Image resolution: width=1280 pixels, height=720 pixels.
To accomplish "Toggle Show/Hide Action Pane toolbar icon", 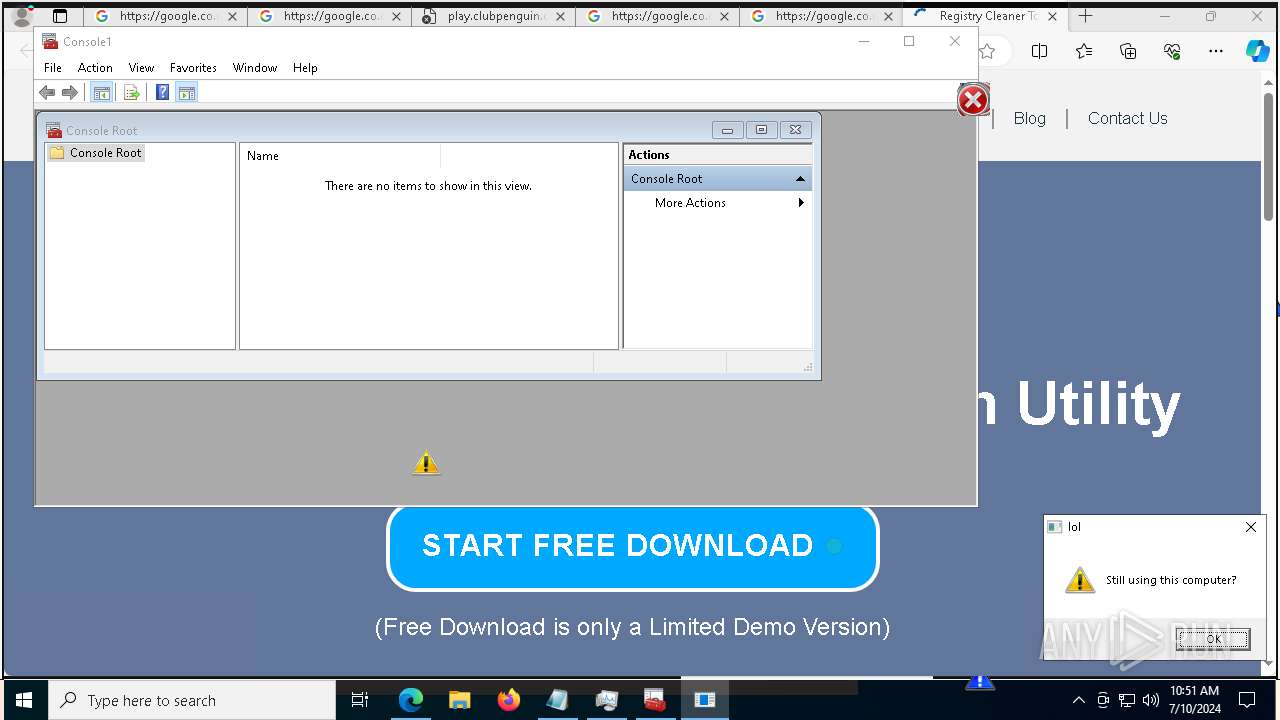I will (187, 93).
